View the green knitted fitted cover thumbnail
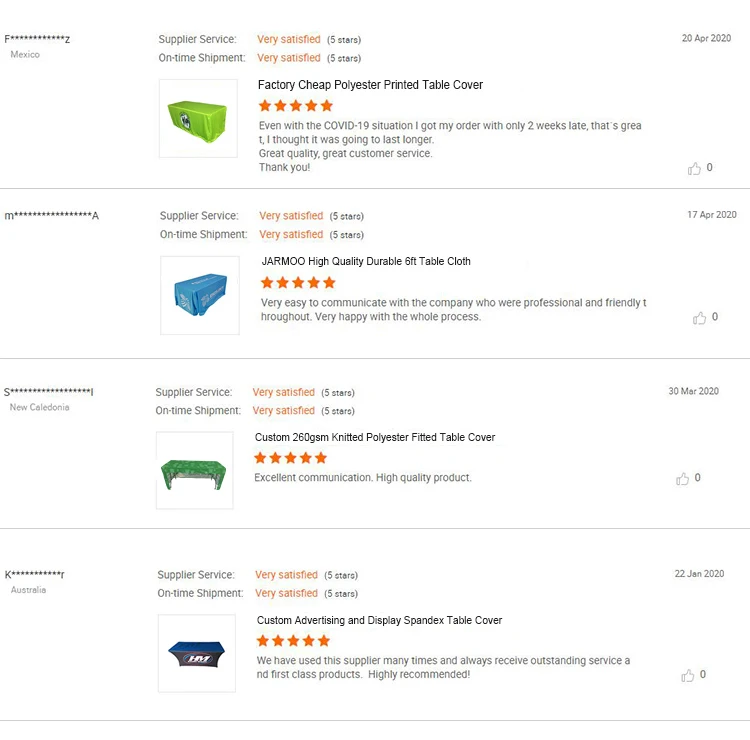750x740 pixels. click(x=194, y=470)
